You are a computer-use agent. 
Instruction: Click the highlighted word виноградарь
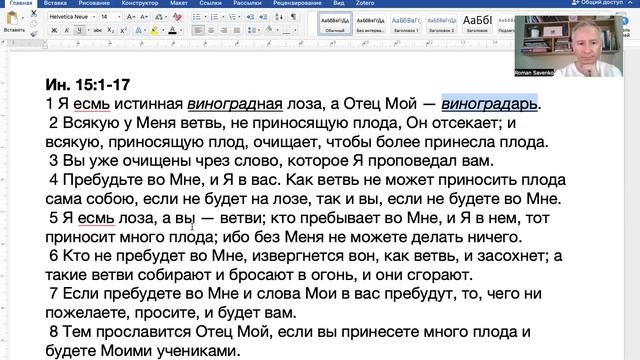(x=489, y=104)
